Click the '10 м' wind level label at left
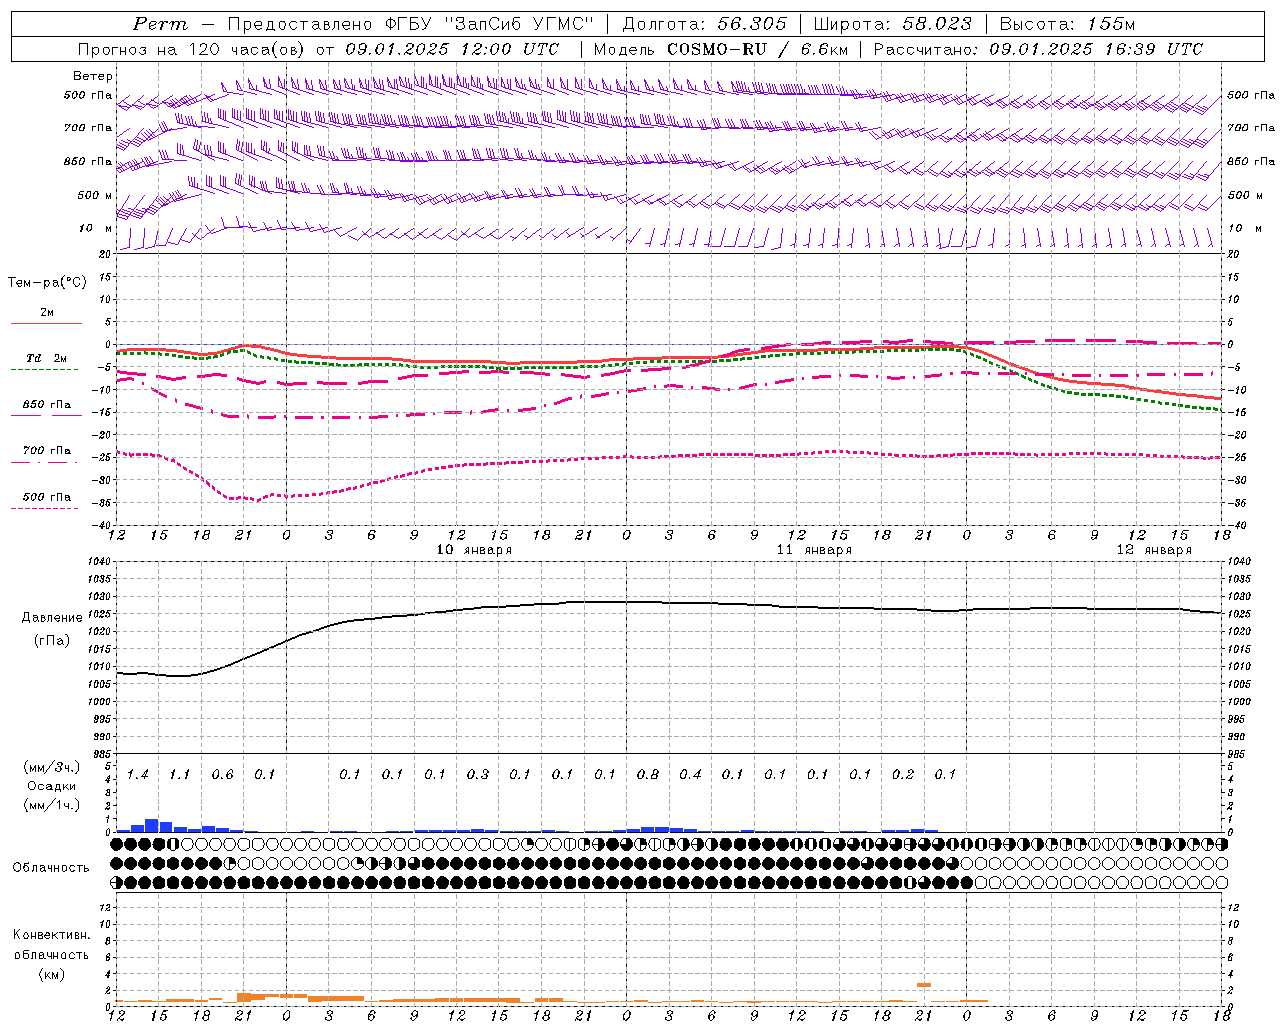The width and height of the screenshot is (1280, 1024). 96,228
